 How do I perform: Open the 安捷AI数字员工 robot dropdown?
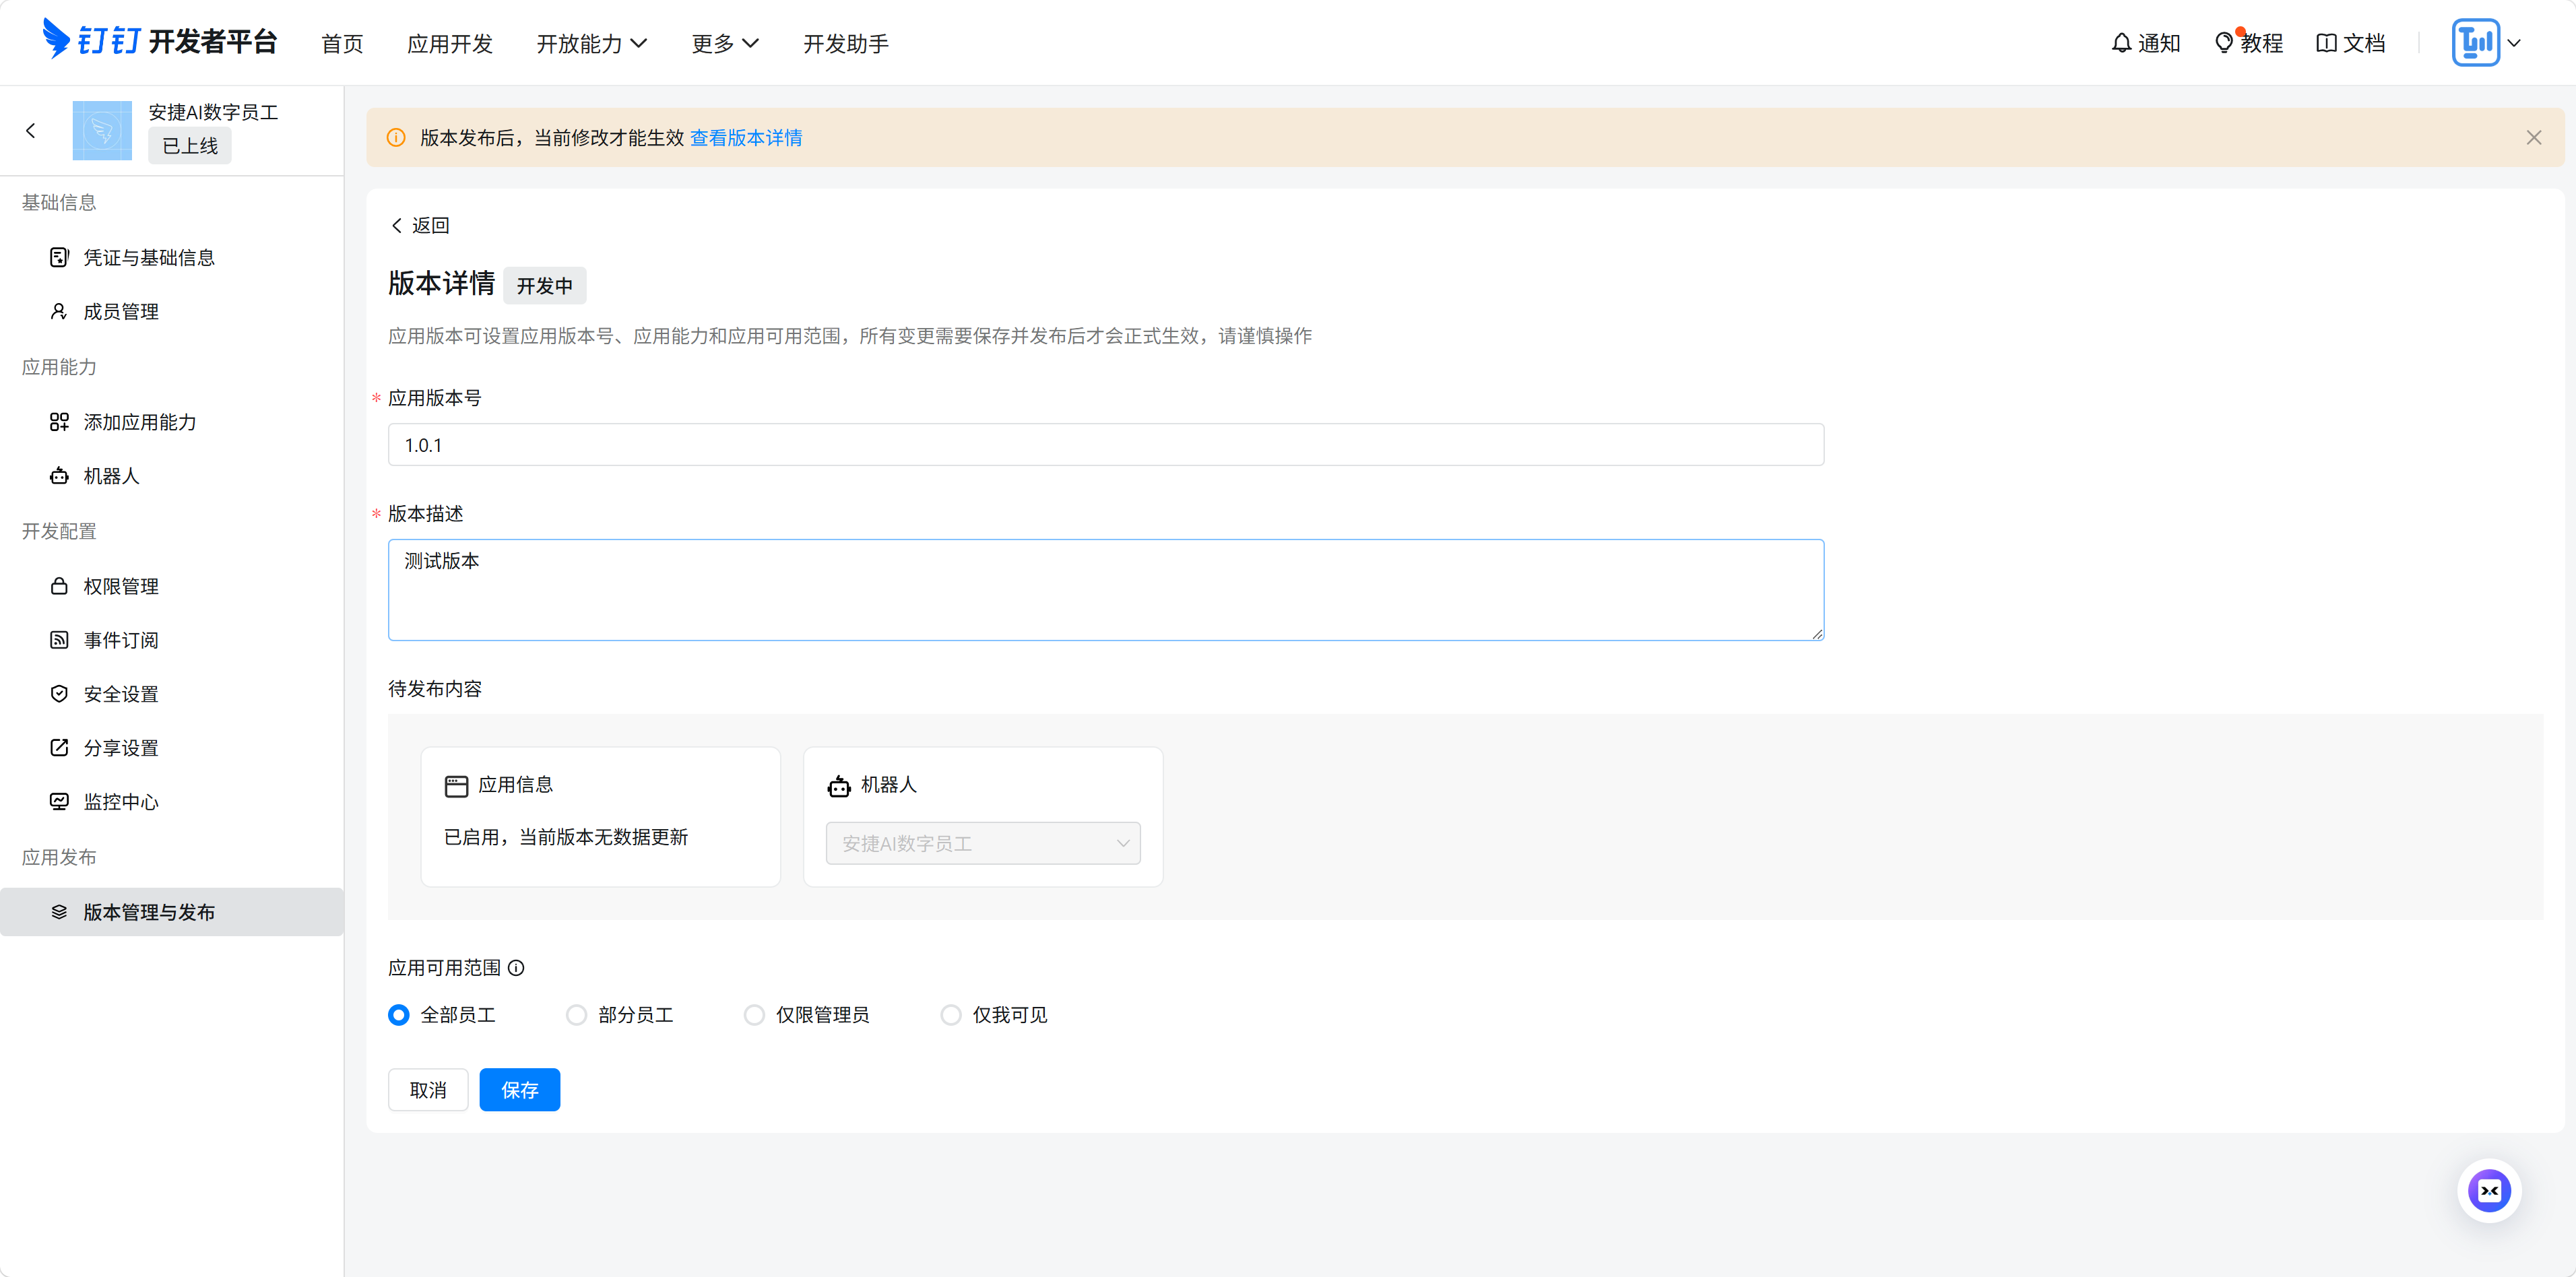[x=983, y=843]
